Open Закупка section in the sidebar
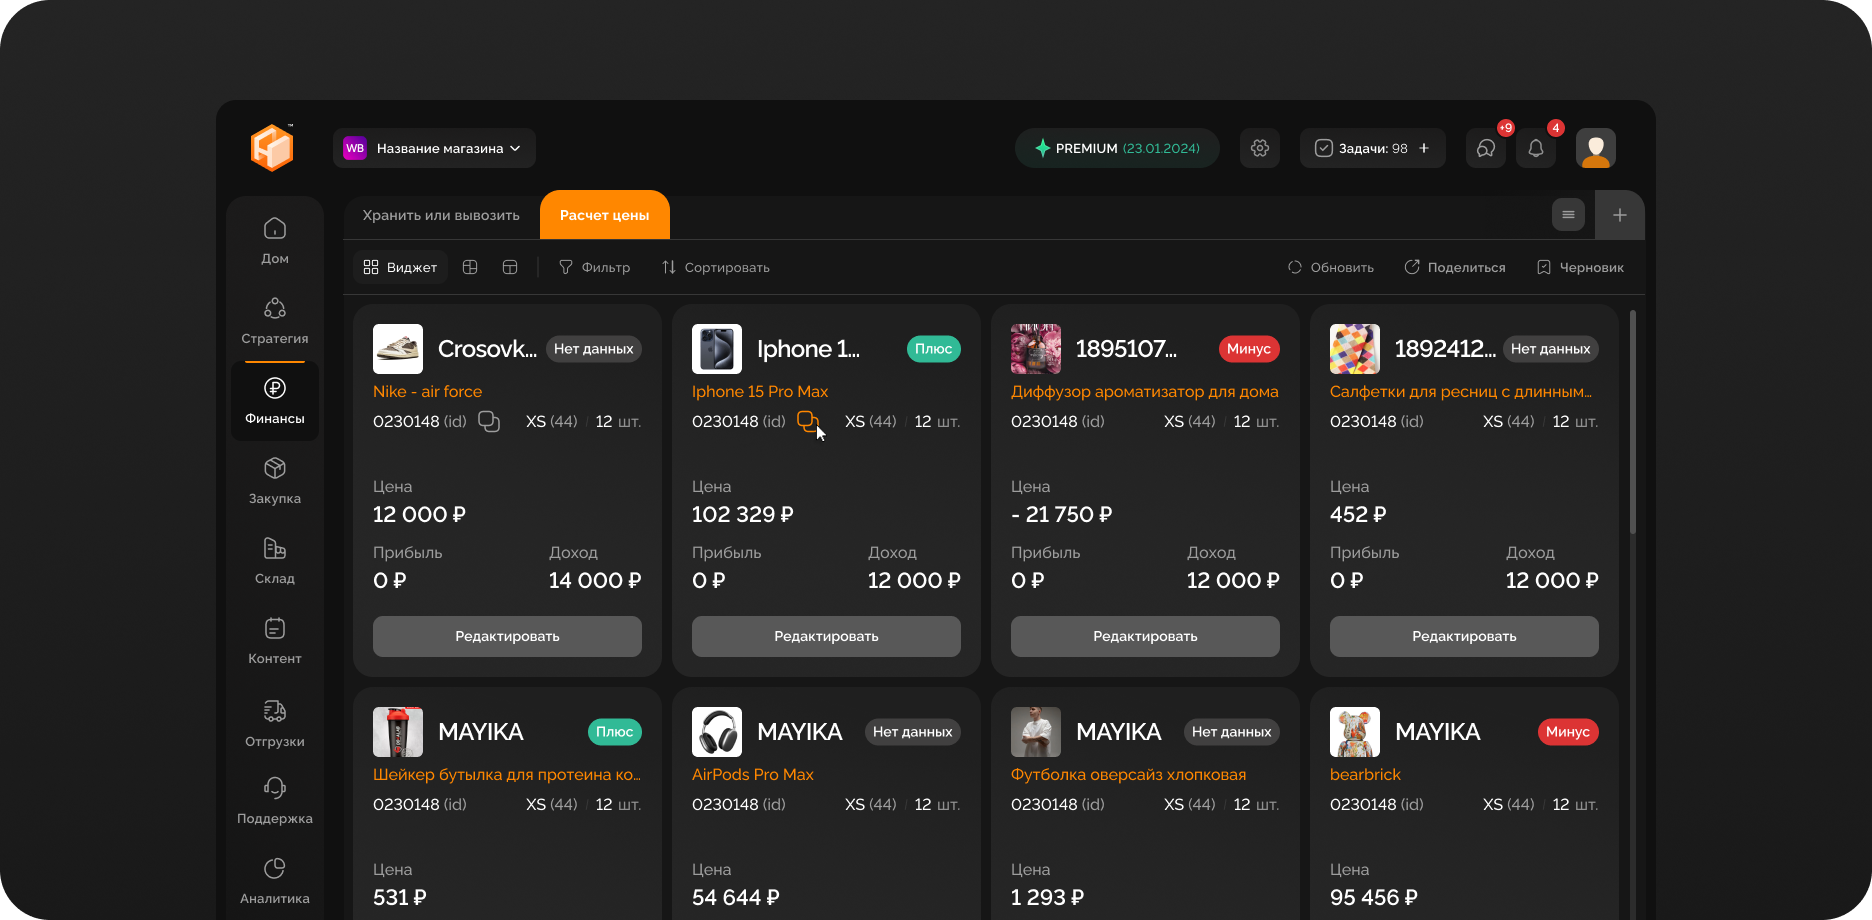The height and width of the screenshot is (920, 1872). (275, 481)
